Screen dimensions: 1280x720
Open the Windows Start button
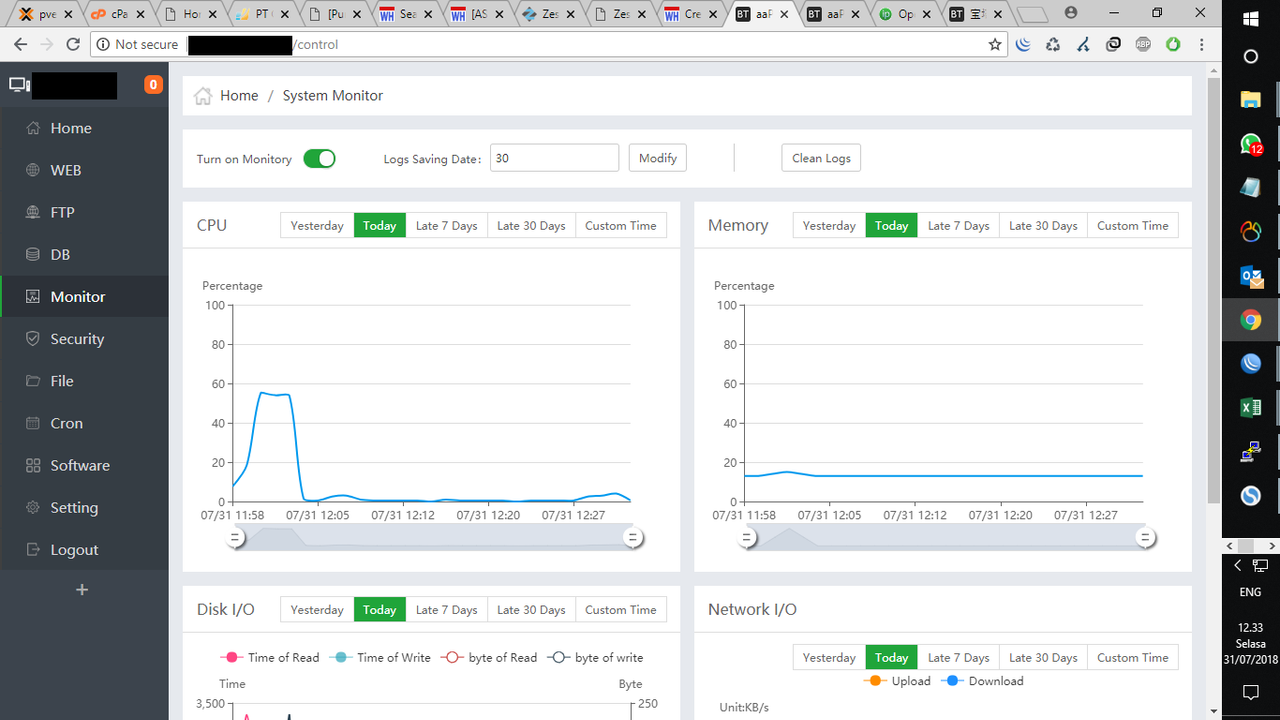coord(1250,18)
